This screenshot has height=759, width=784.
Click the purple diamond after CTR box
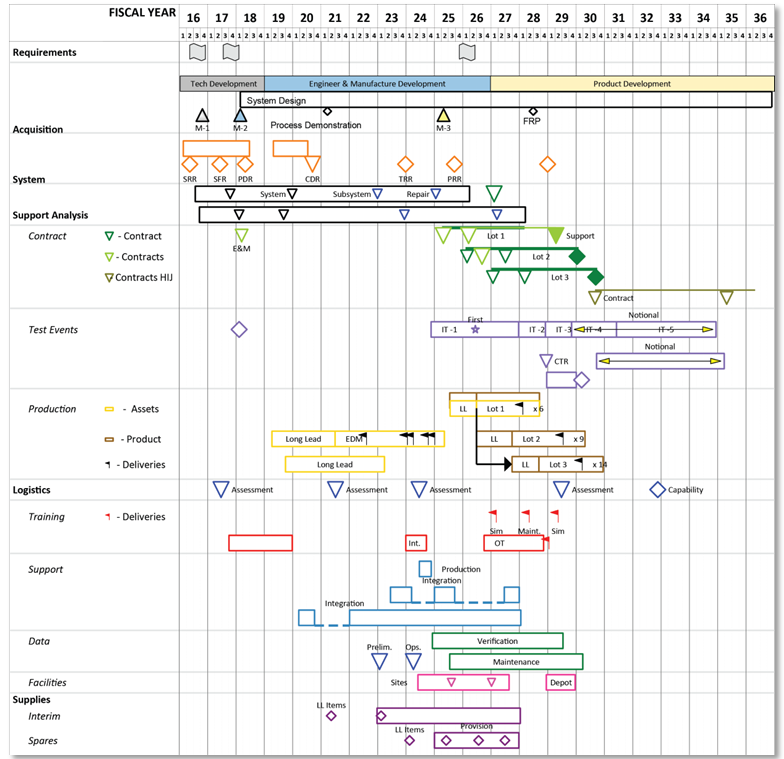click(582, 380)
